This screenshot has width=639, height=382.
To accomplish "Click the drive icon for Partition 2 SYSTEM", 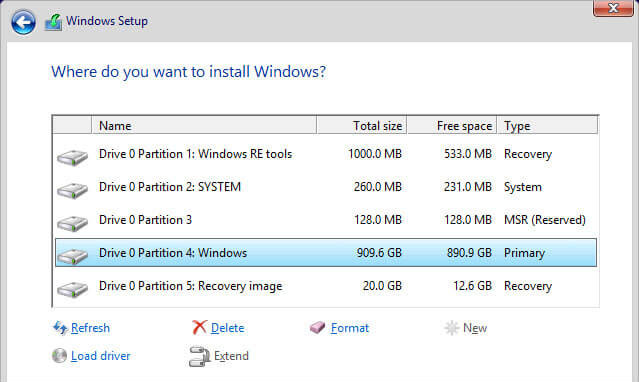I will tap(73, 190).
